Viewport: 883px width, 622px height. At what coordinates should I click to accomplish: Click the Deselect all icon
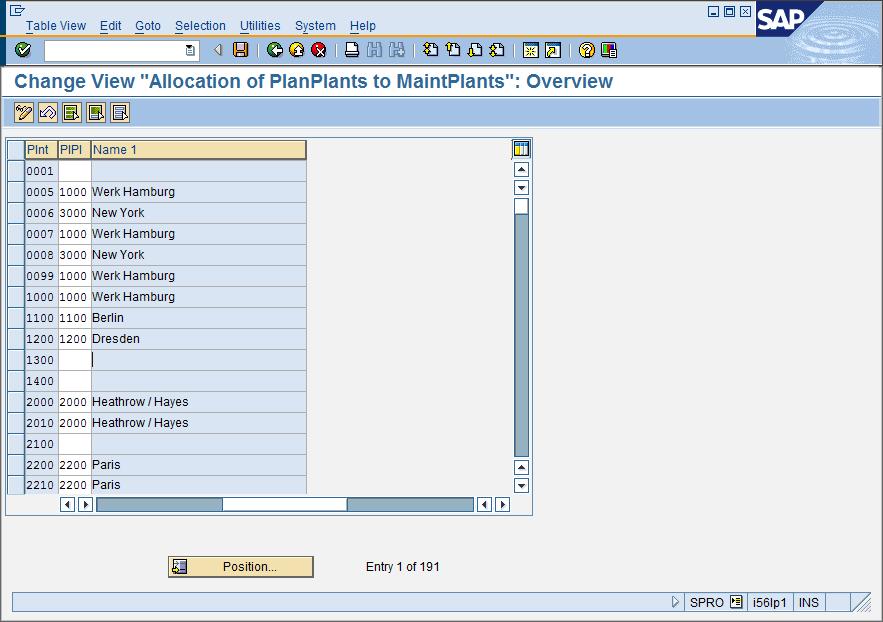[121, 113]
